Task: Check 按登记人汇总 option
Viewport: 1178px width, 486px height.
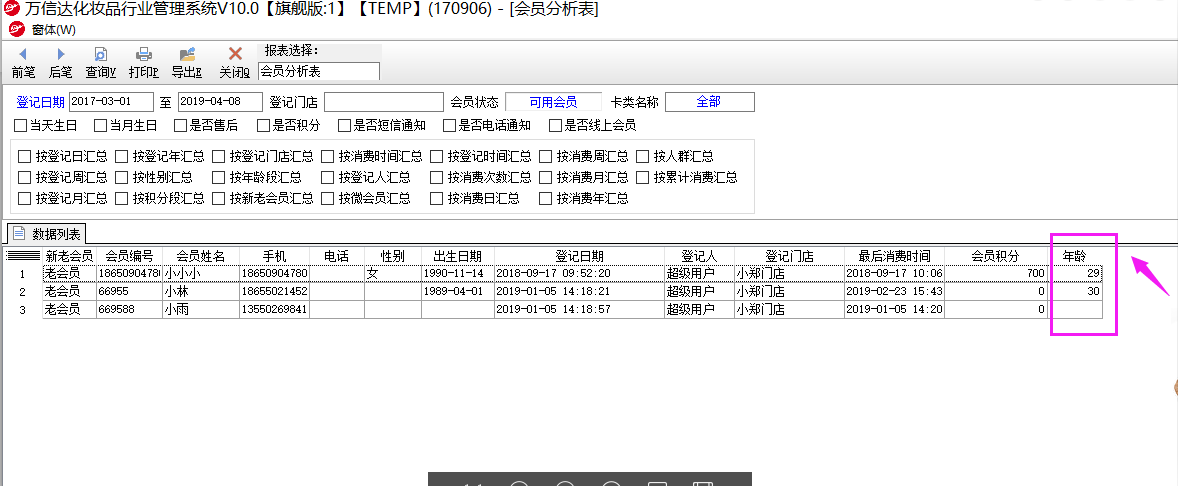Action: pyautogui.click(x=328, y=177)
